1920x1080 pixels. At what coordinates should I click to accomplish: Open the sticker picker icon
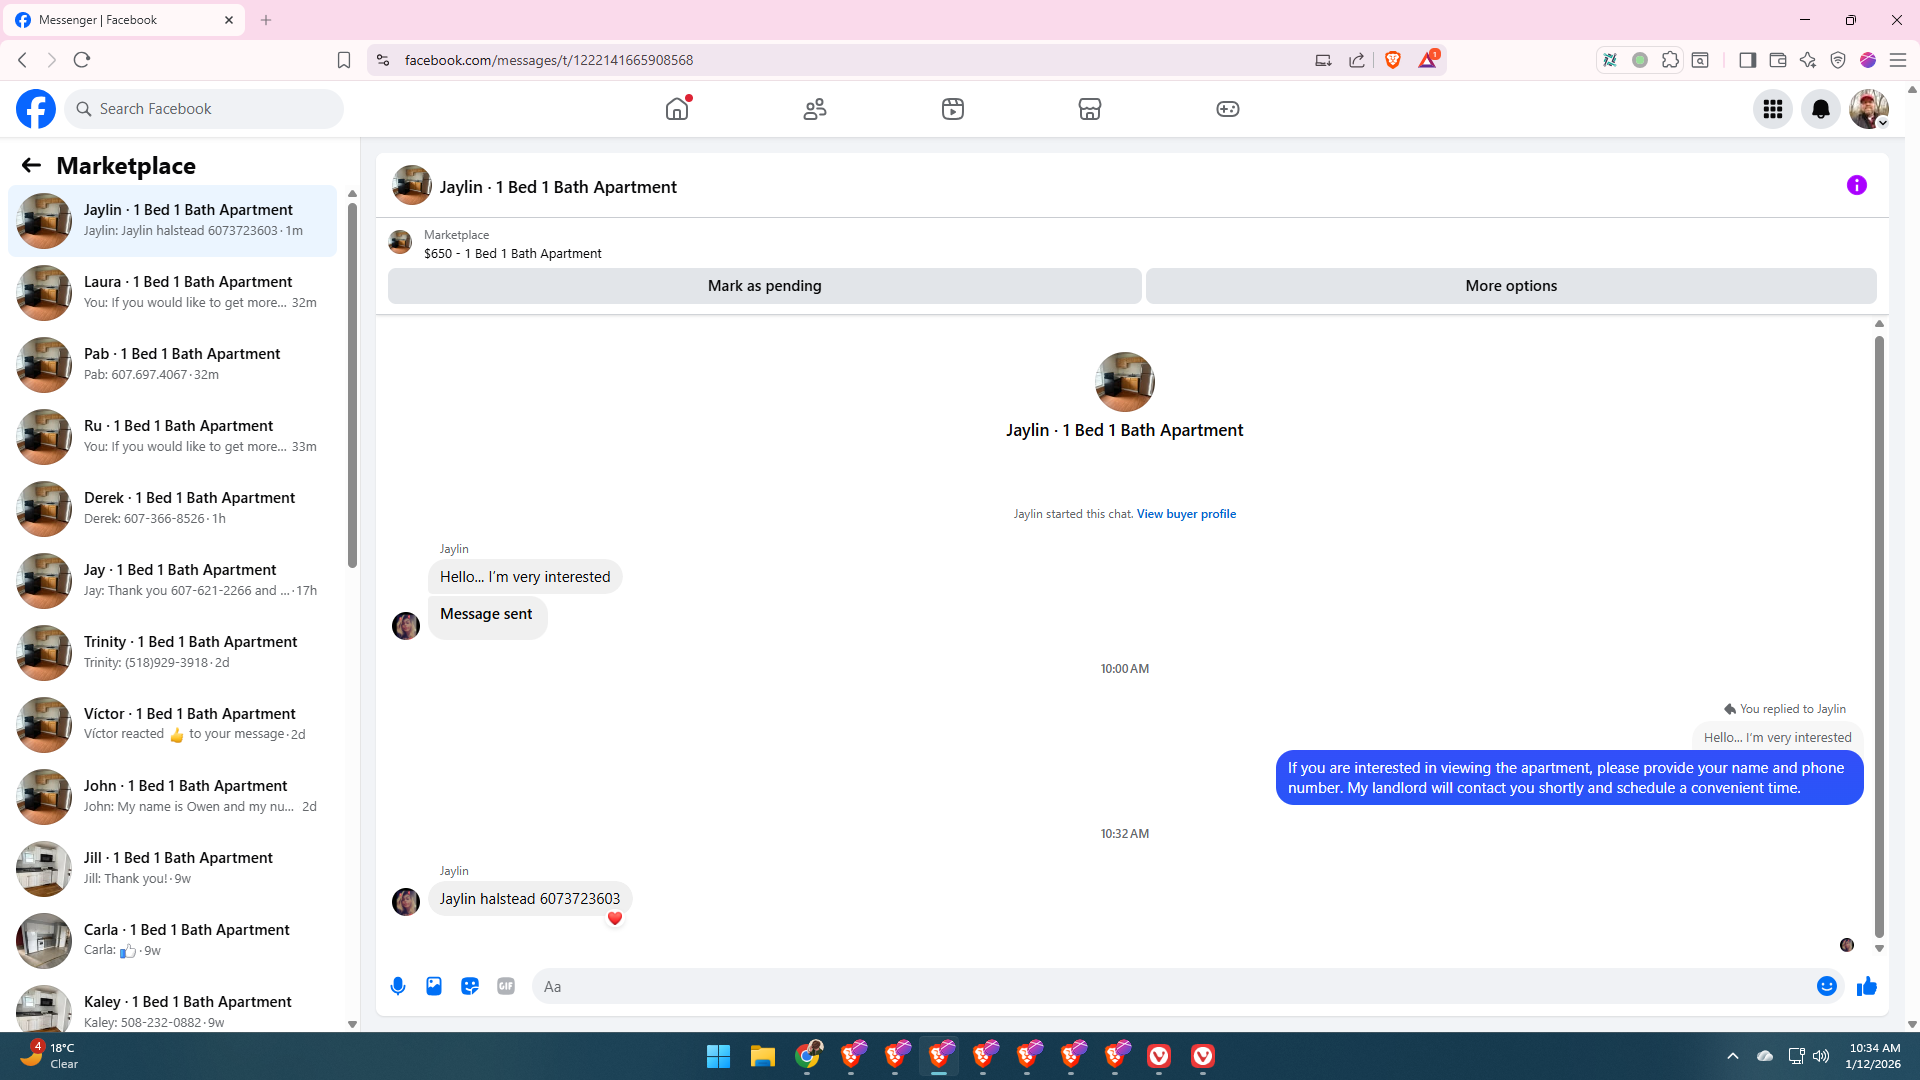point(470,986)
